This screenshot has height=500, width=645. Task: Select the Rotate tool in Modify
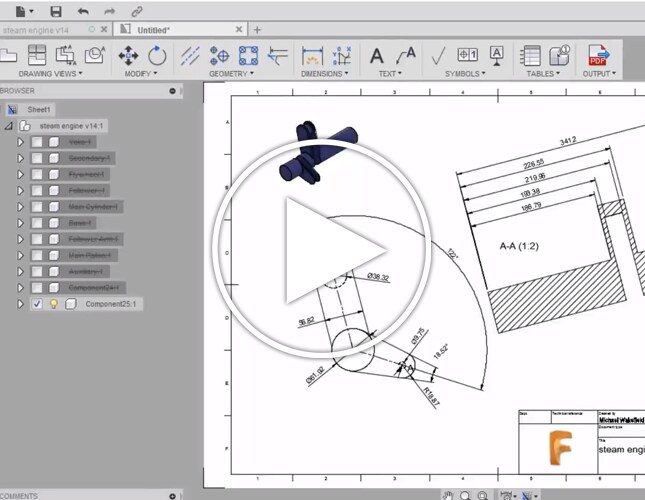(x=157, y=56)
